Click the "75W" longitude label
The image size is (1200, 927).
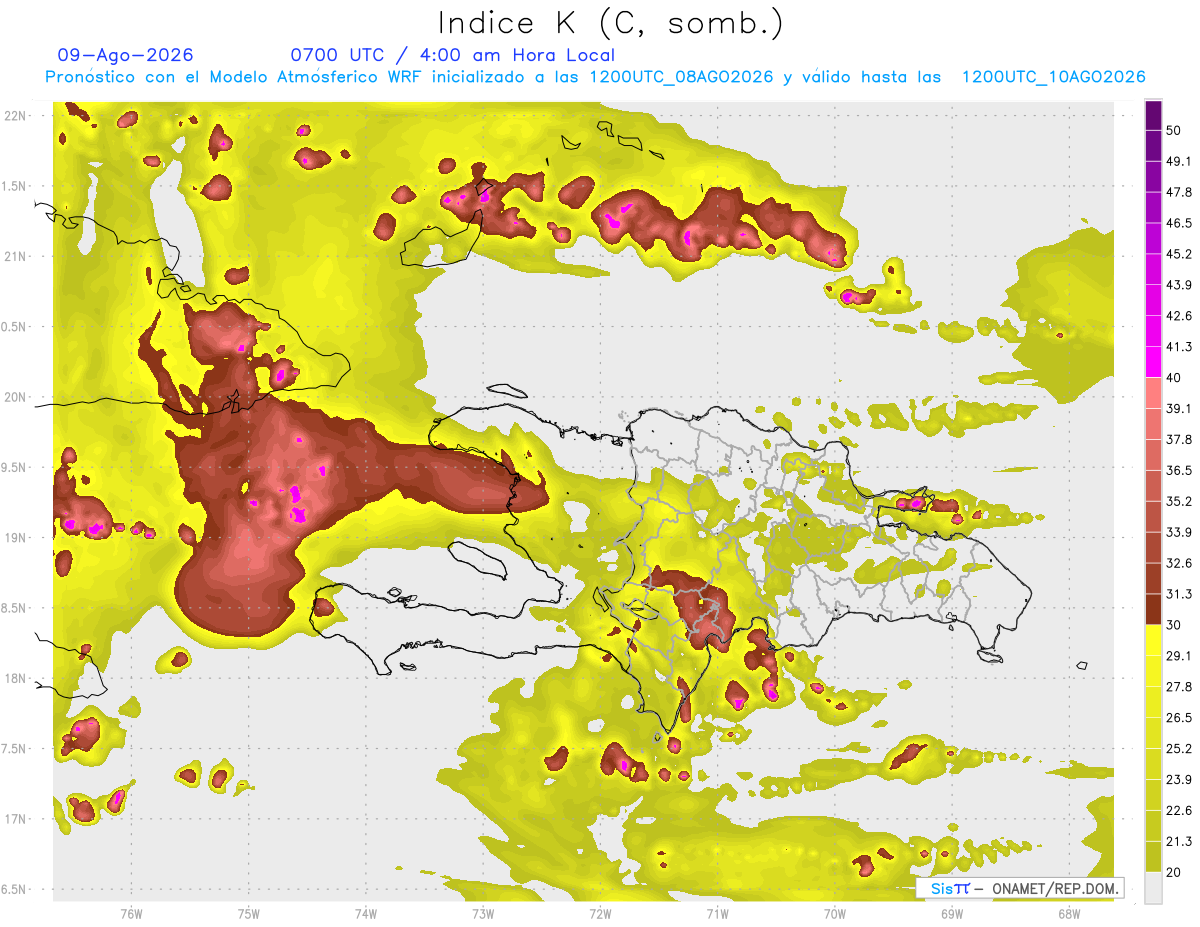click(248, 913)
